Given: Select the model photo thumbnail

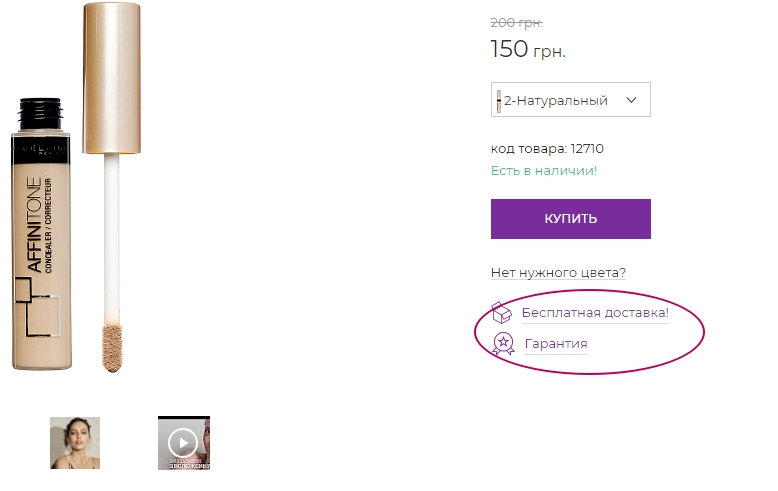Looking at the screenshot, I should pos(75,443).
